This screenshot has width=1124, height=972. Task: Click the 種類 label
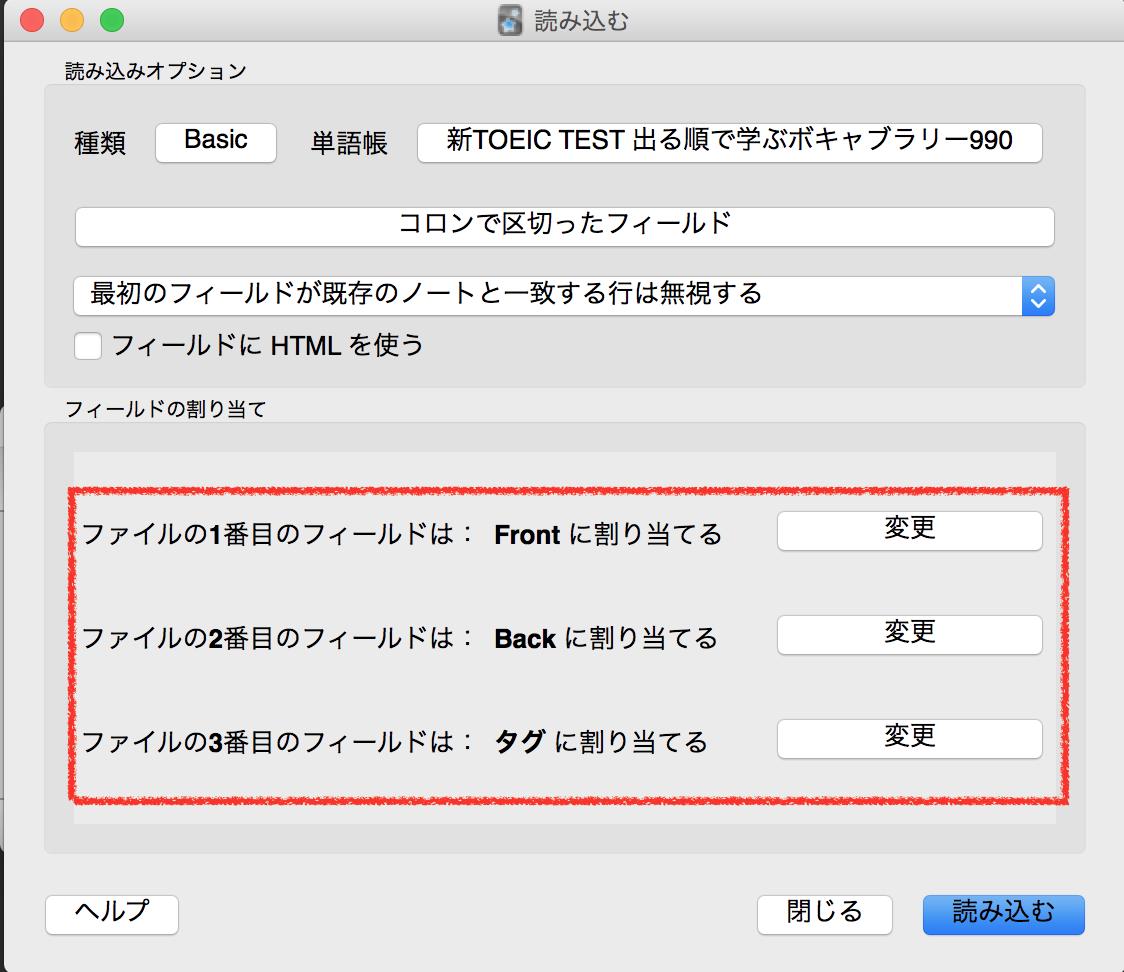100,143
